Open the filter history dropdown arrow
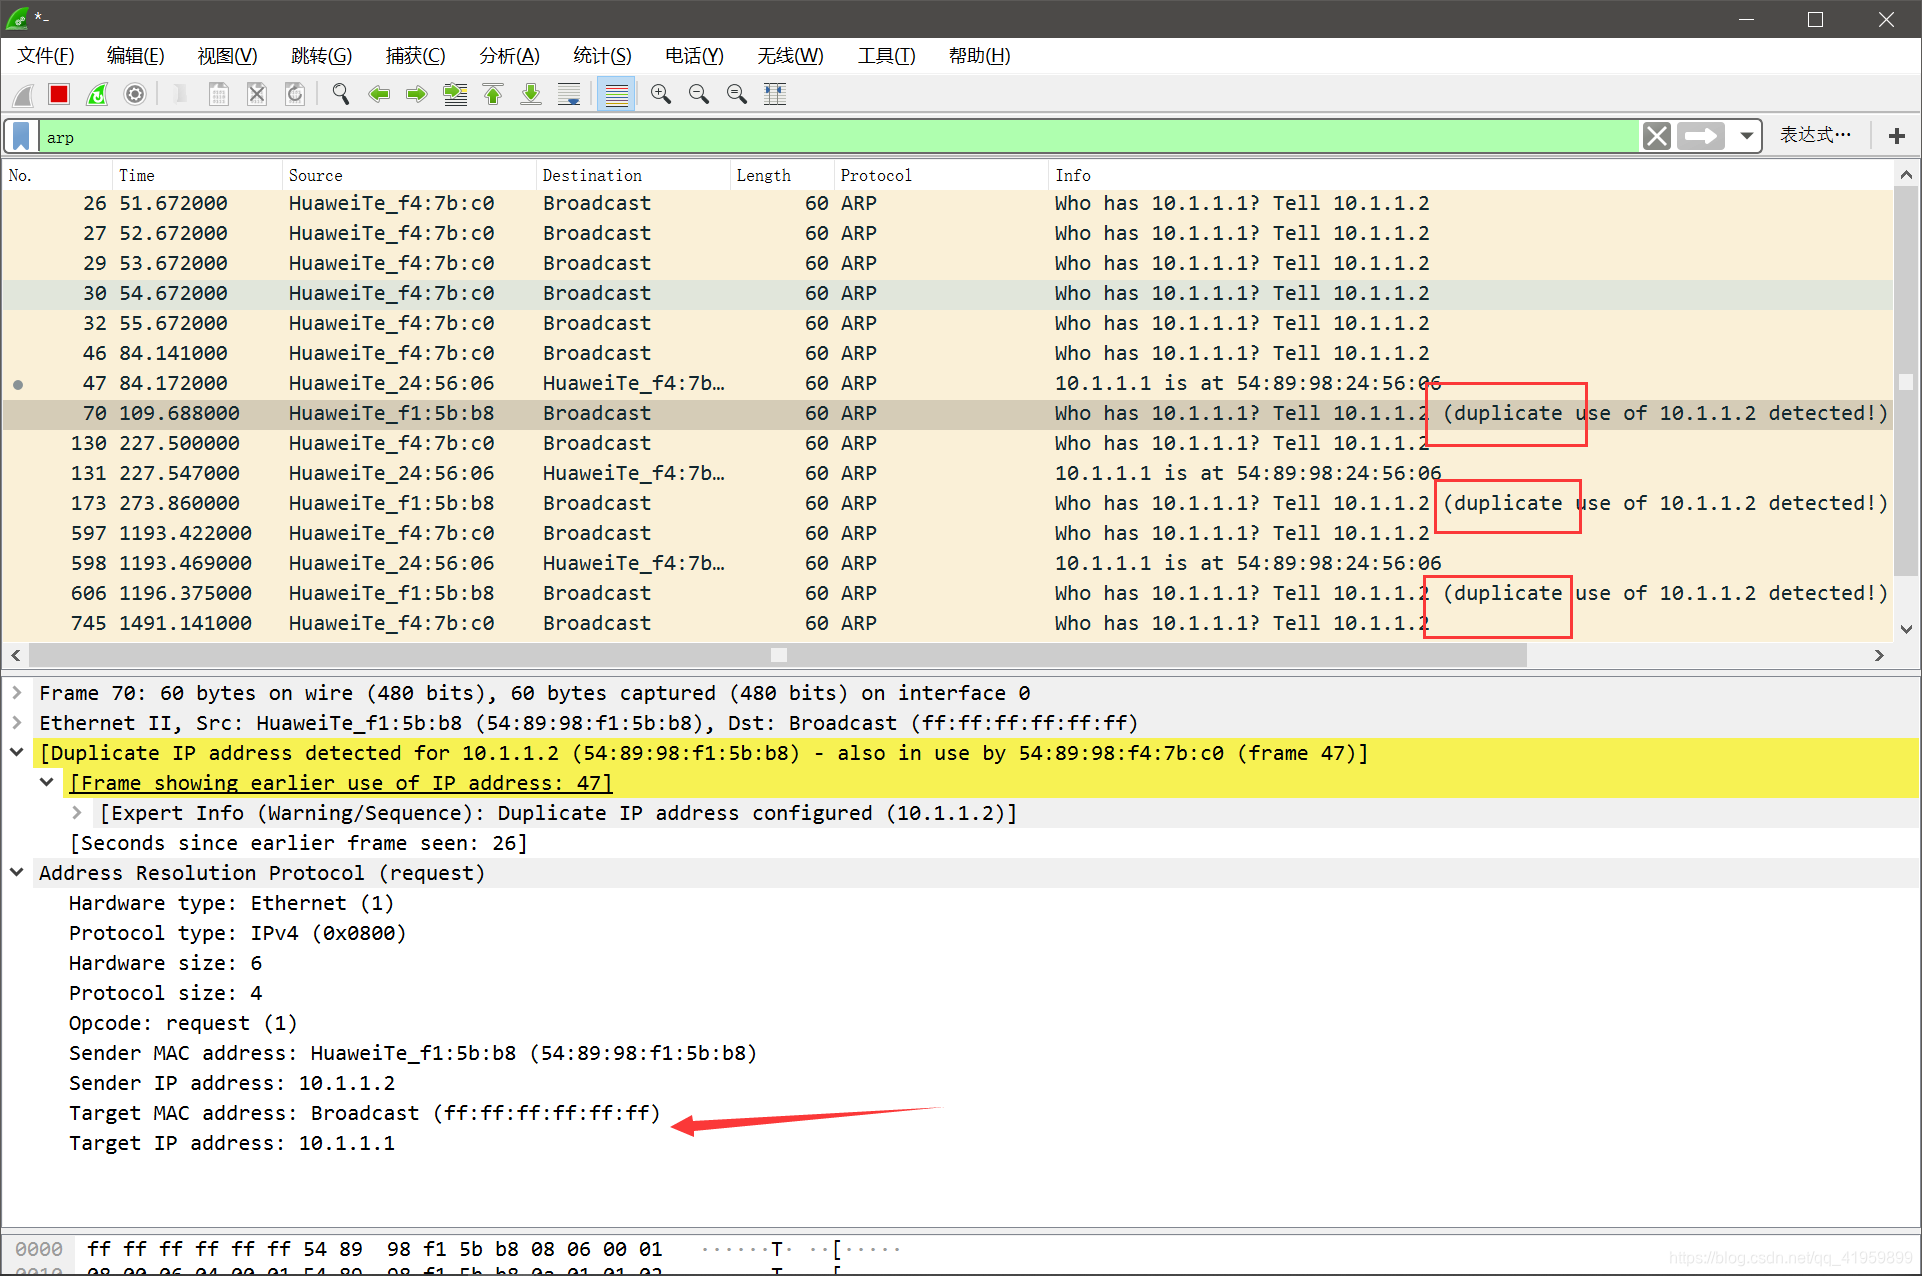 pyautogui.click(x=1746, y=136)
